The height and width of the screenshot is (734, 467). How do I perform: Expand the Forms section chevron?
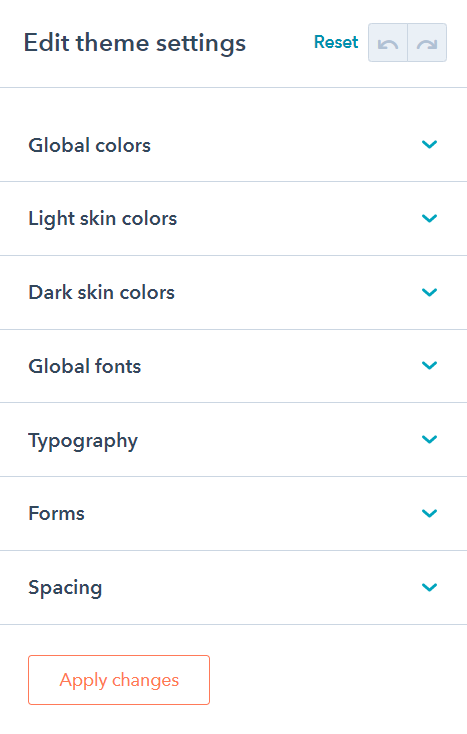(x=429, y=513)
